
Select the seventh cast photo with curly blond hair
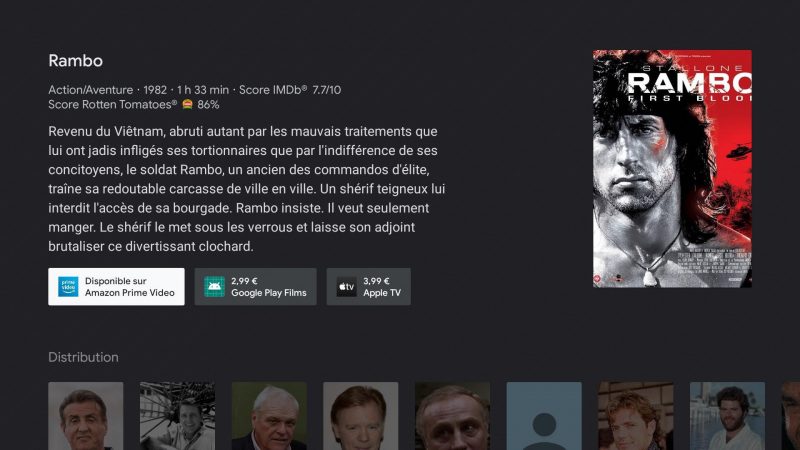636,416
